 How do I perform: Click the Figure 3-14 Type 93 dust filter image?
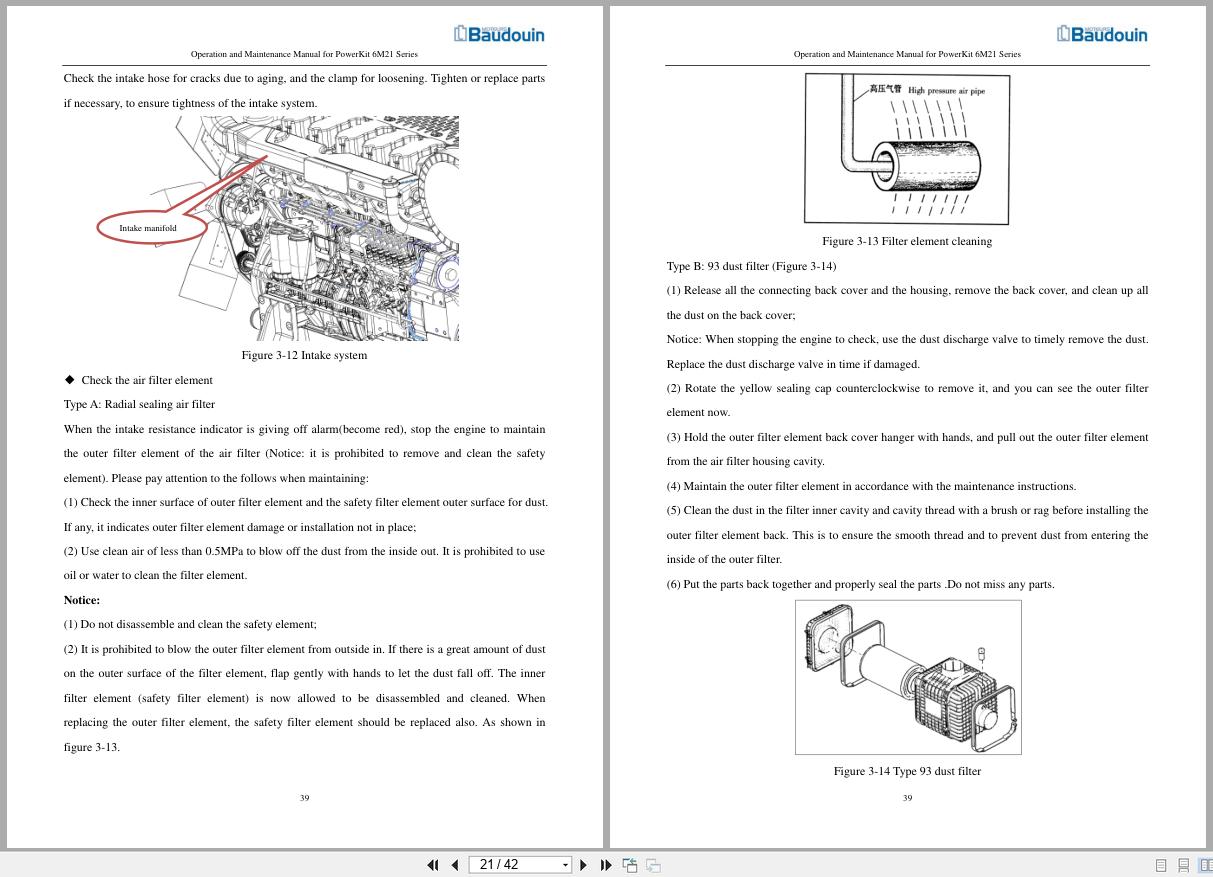tap(907, 677)
